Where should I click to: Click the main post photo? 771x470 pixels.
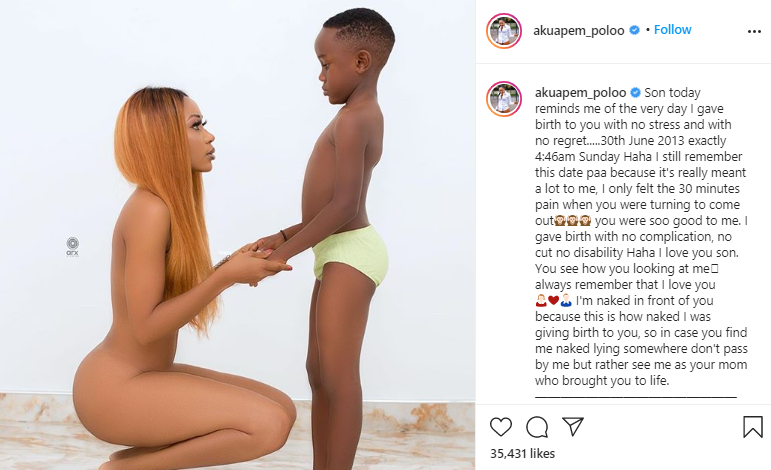point(237,235)
